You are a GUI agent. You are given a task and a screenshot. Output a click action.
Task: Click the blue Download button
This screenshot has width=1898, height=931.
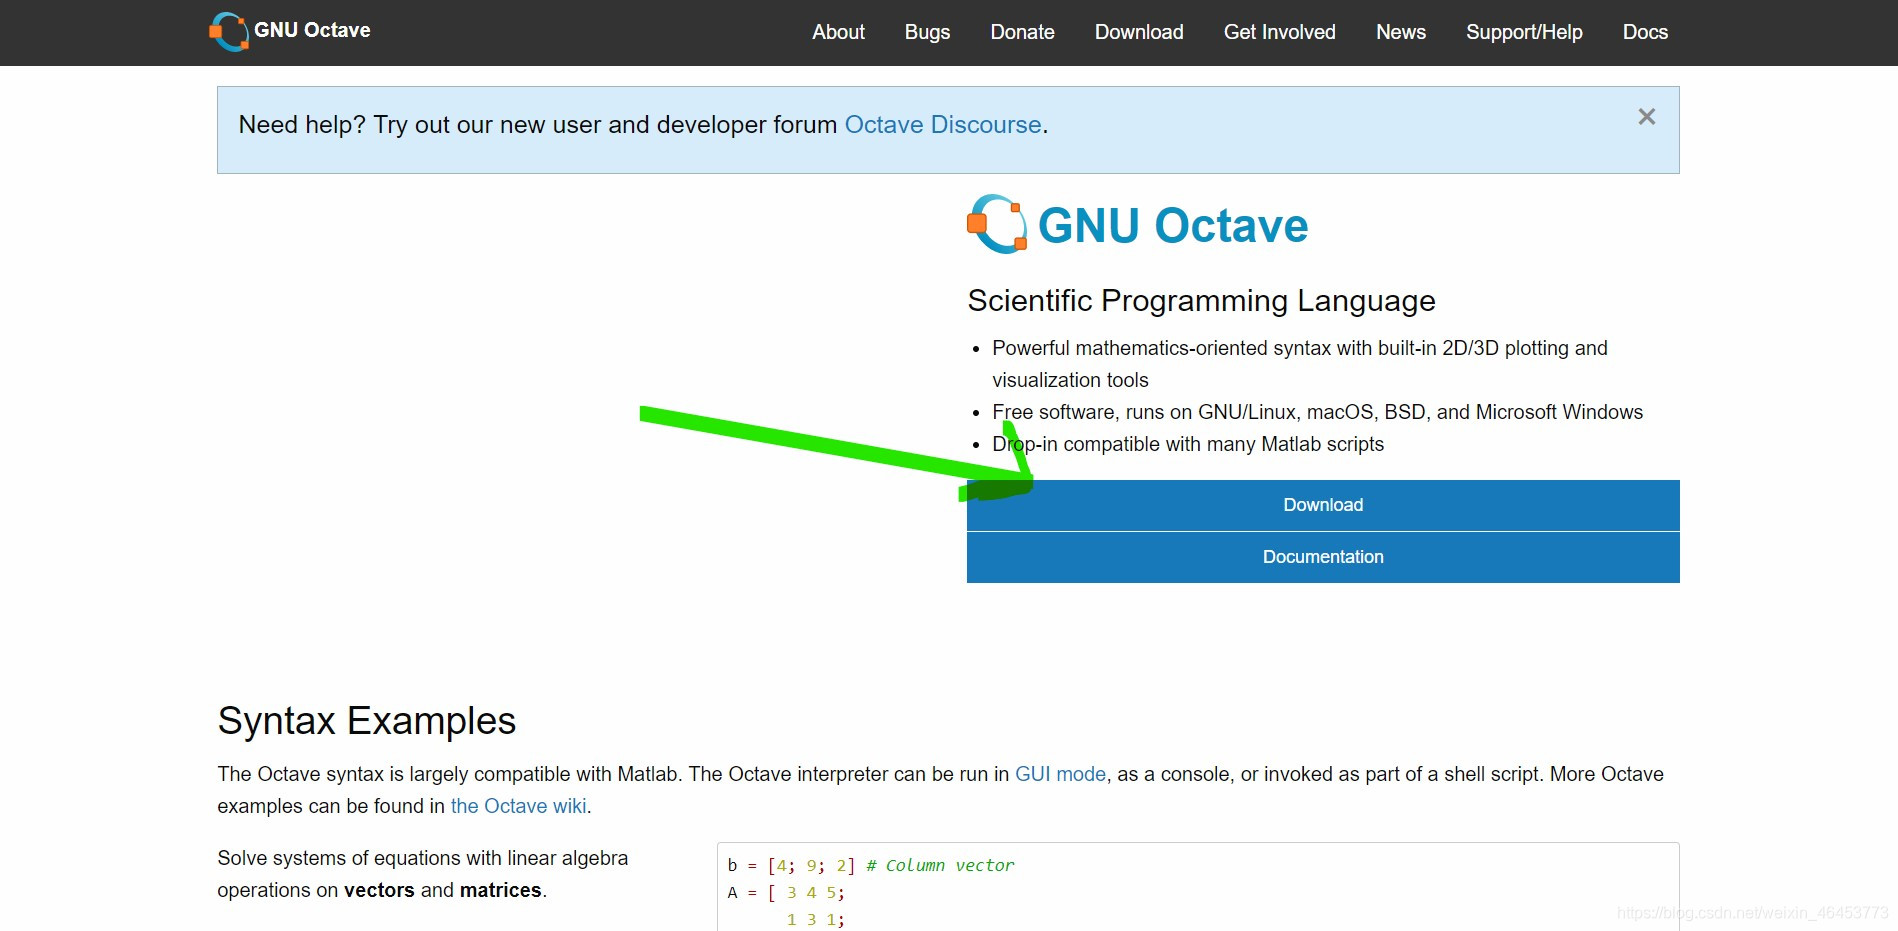point(1323,505)
